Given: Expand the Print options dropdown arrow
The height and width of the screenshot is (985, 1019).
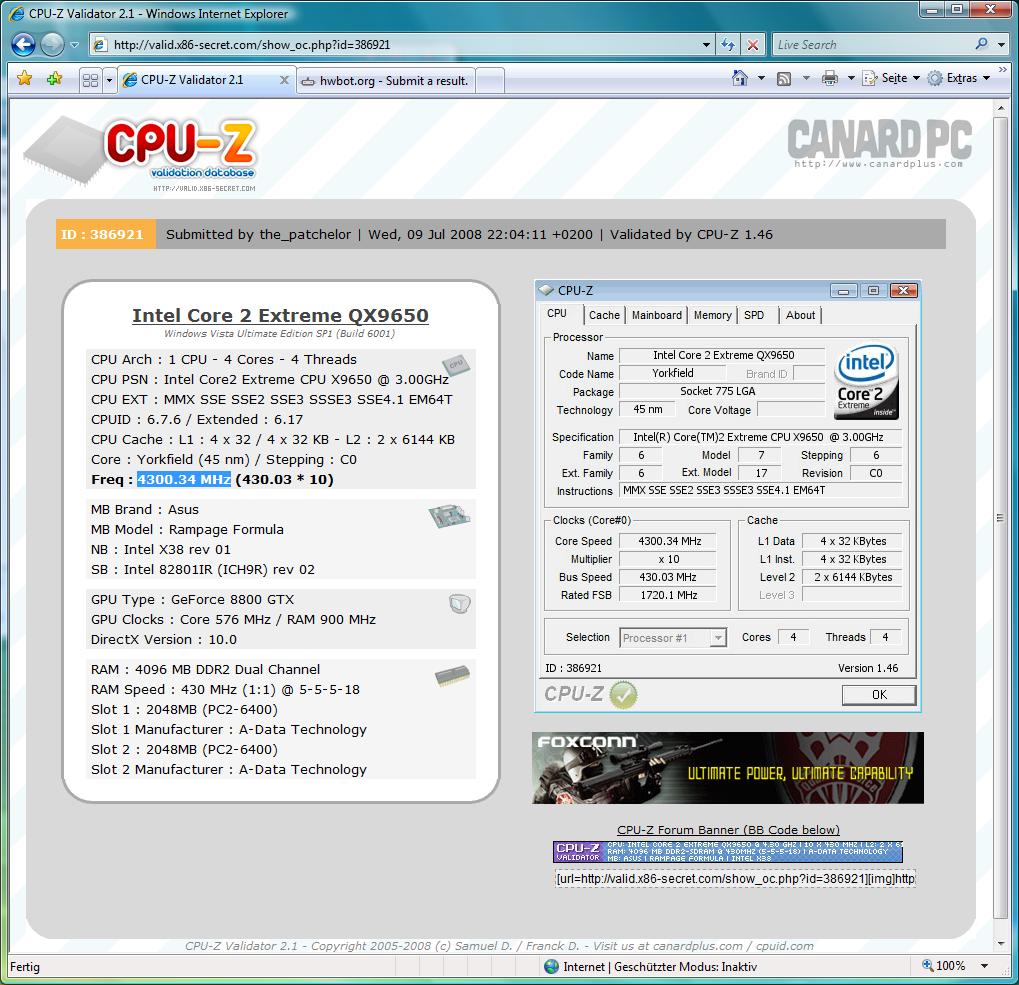Looking at the screenshot, I should [x=851, y=79].
